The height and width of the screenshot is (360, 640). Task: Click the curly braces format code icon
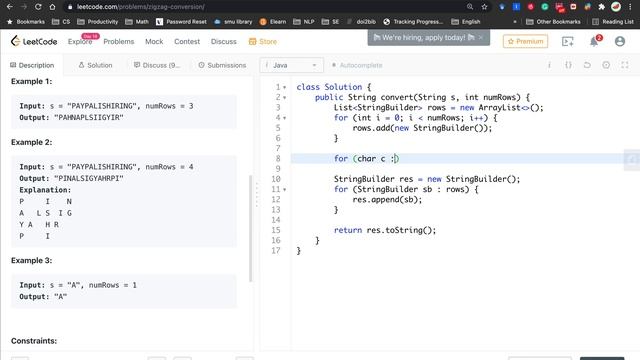pos(568,65)
